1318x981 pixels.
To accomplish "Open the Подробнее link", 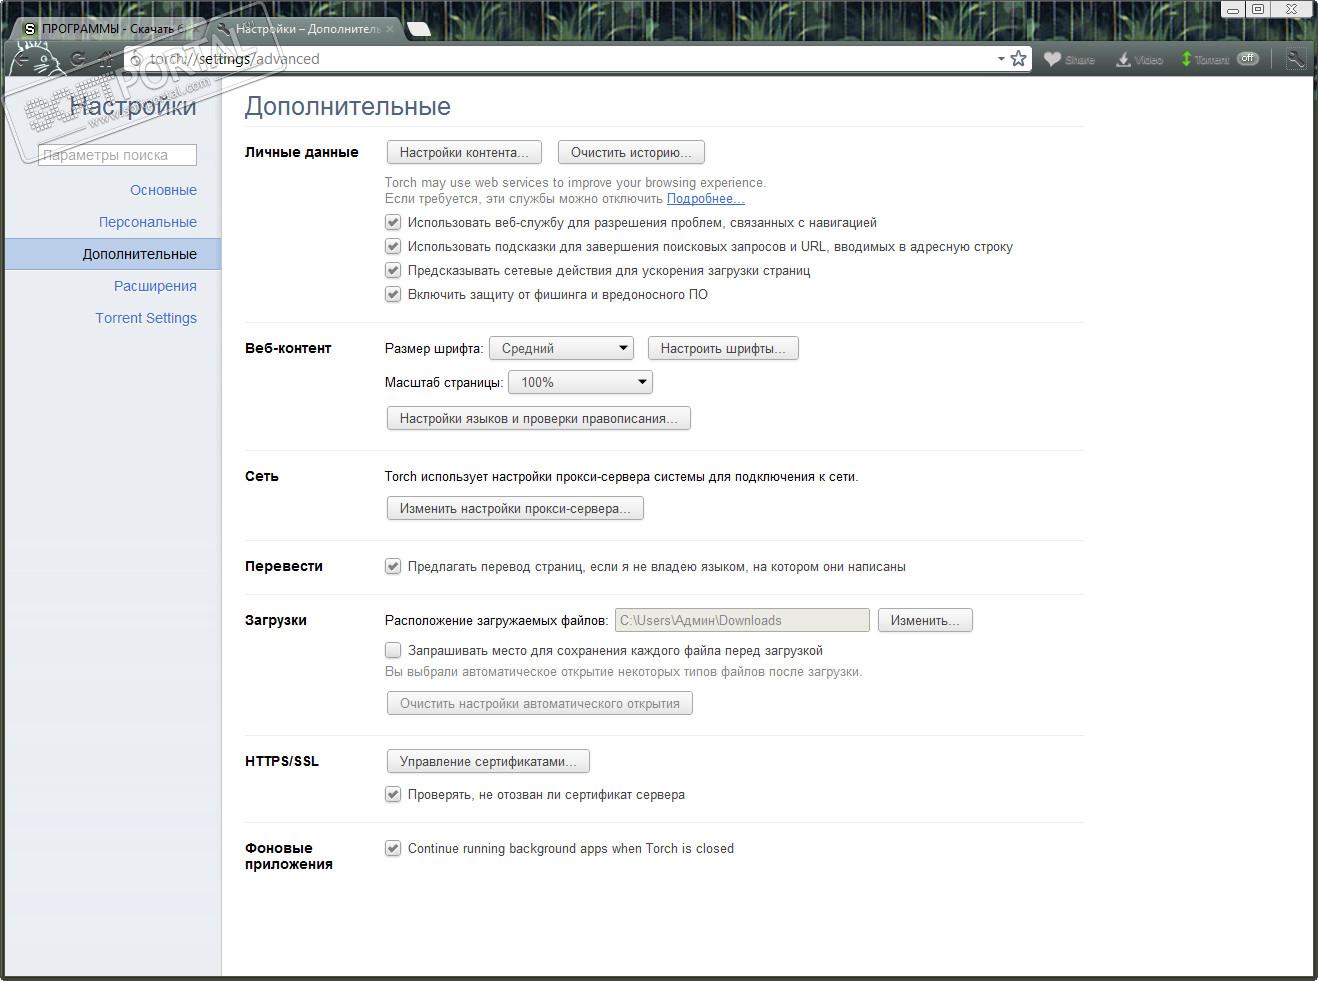I will point(705,198).
